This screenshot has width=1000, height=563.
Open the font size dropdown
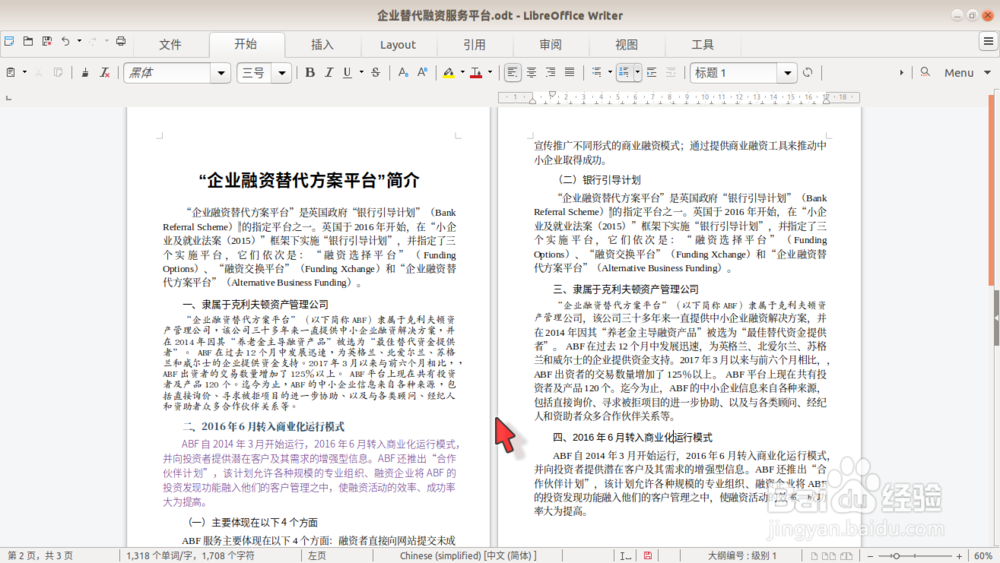[x=281, y=73]
